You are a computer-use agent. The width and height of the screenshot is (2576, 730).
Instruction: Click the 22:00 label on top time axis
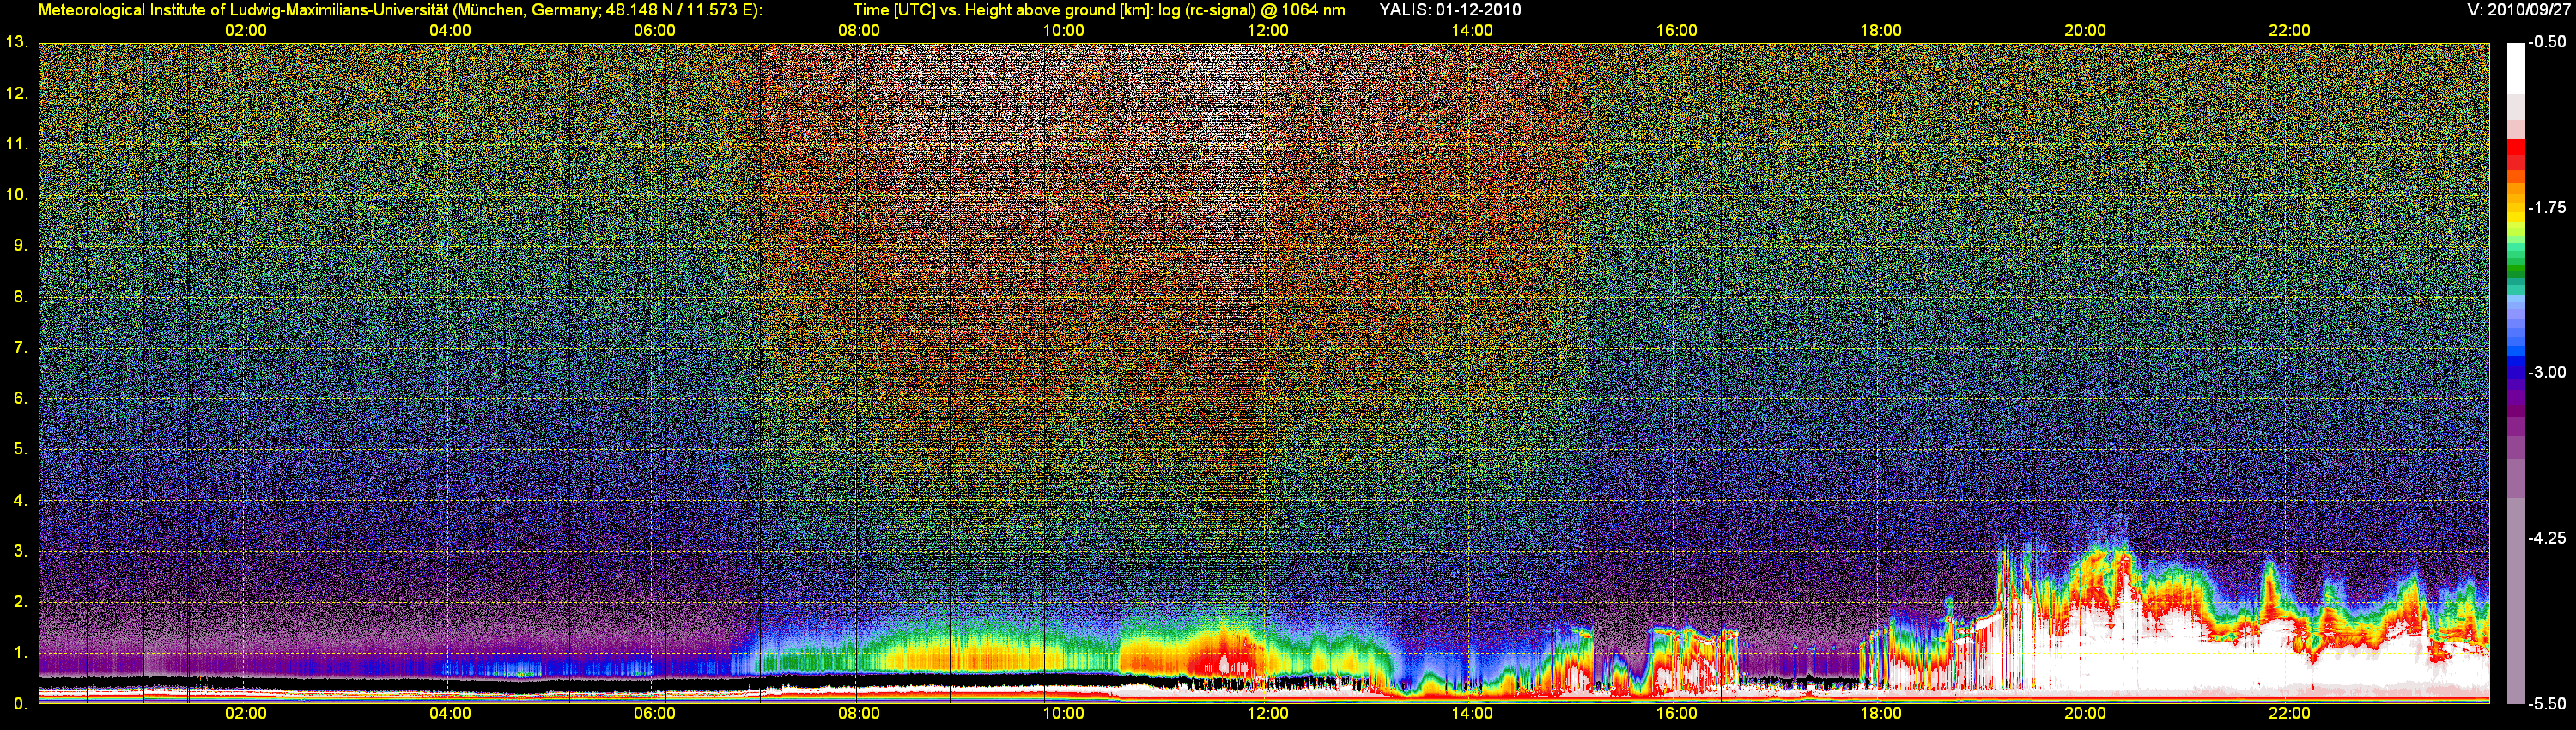[x=2289, y=31]
